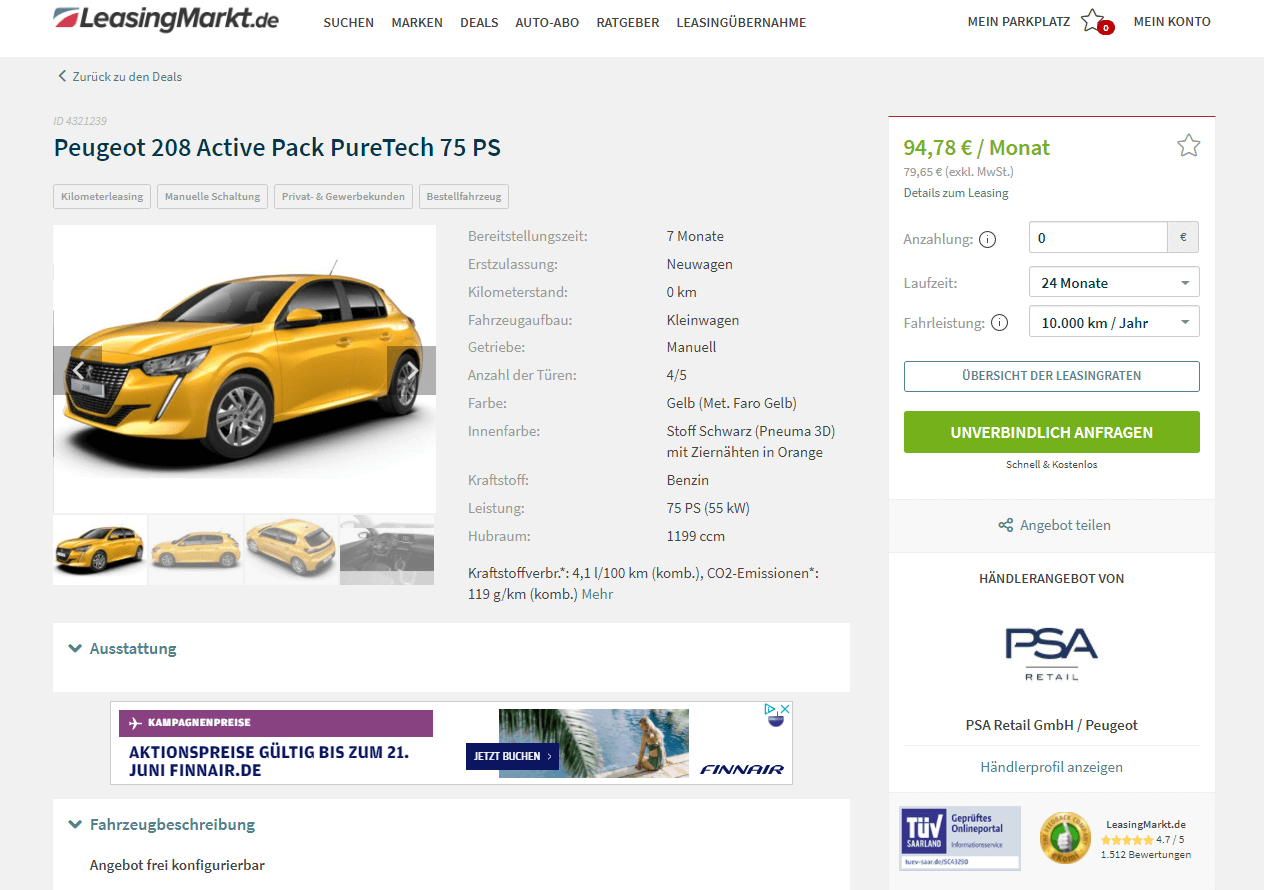Click the main yellow Peugeot 208 image

tap(244, 369)
